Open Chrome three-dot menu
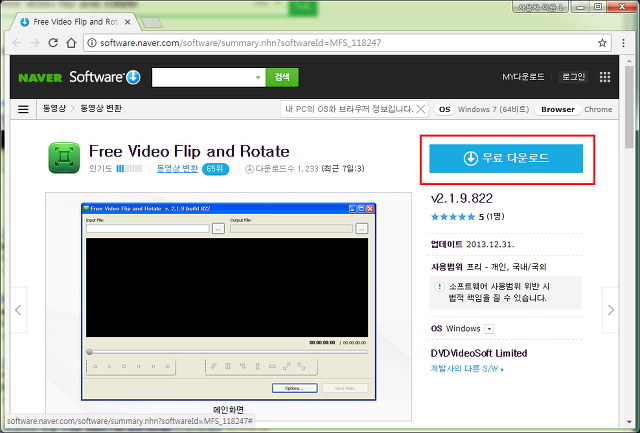The width and height of the screenshot is (640, 433). coord(623,43)
